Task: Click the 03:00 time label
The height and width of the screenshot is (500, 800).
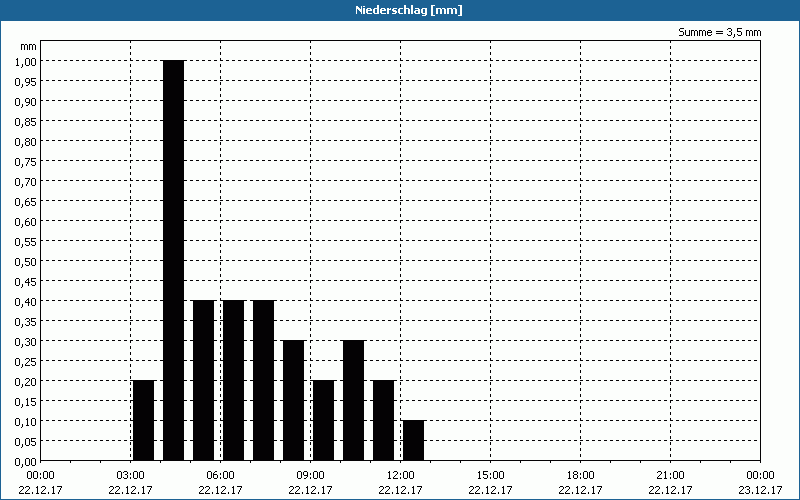Action: pyautogui.click(x=131, y=476)
